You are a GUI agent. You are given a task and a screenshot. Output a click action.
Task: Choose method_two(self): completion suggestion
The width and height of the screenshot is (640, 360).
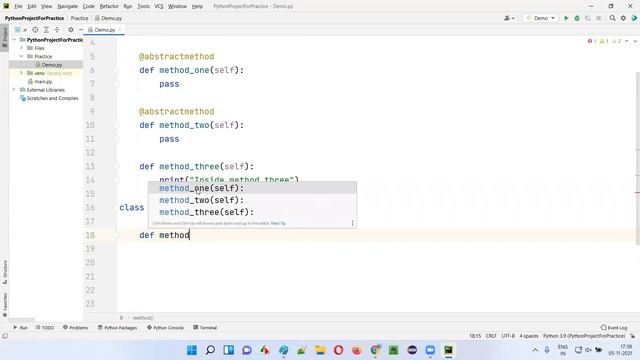[252, 200]
